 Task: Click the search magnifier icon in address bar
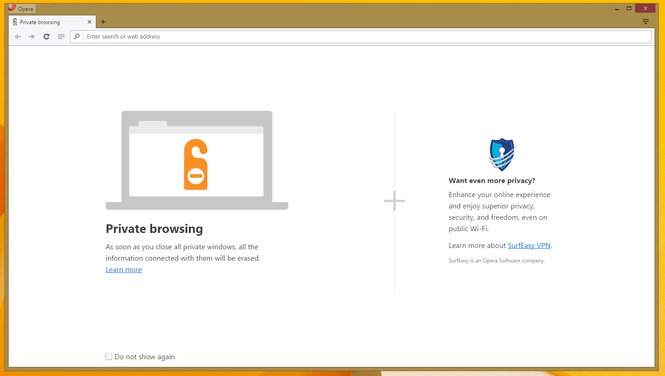[x=77, y=37]
